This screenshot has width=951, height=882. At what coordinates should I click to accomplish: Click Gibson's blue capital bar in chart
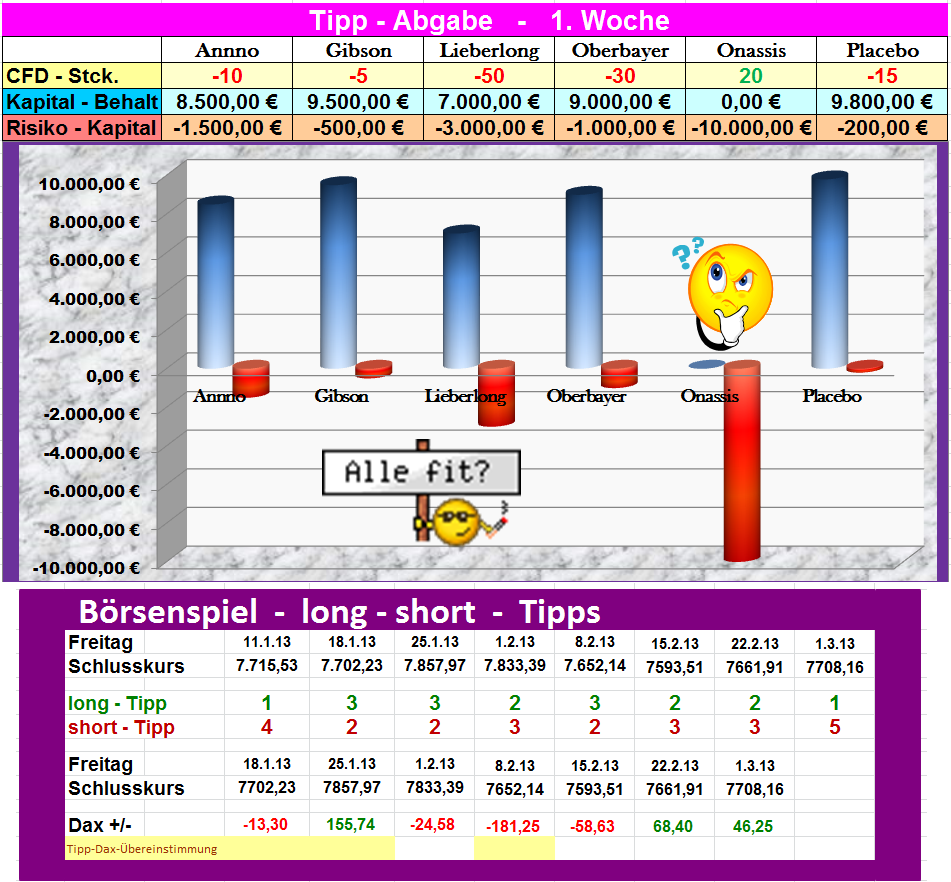pyautogui.click(x=338, y=272)
